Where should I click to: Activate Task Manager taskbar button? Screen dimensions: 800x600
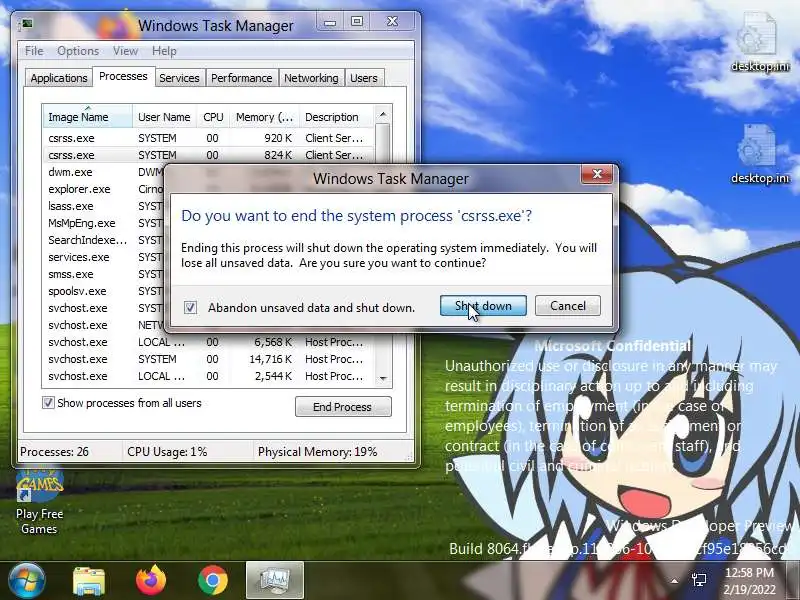pos(275,580)
